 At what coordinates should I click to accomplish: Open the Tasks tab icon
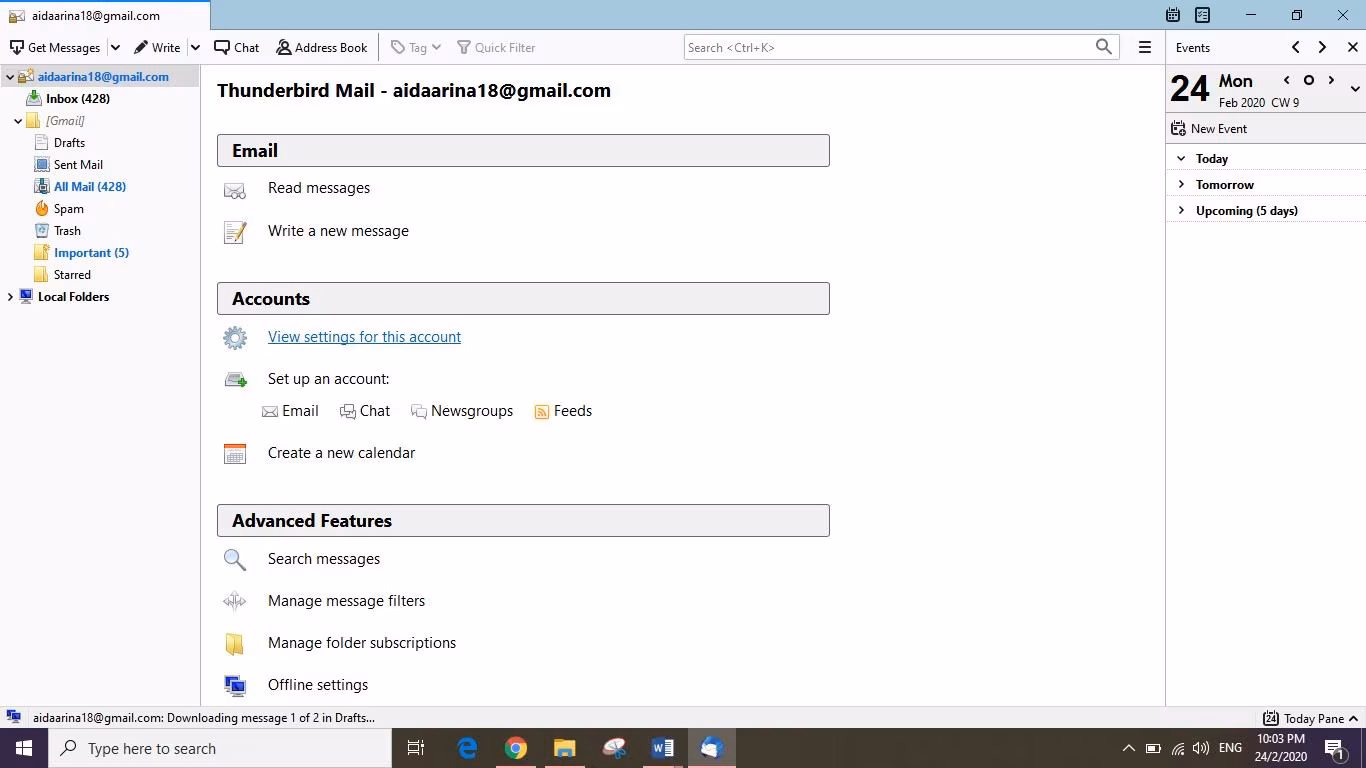pos(1203,15)
